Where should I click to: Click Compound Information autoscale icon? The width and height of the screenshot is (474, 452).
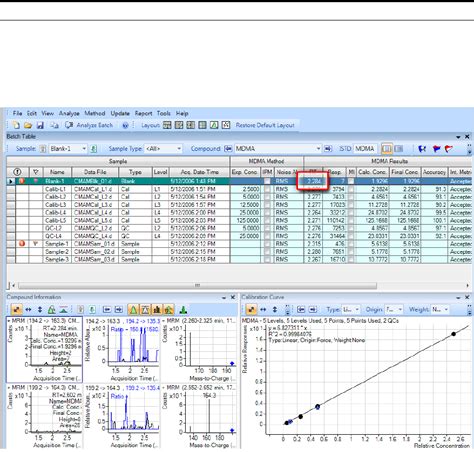click(x=16, y=310)
